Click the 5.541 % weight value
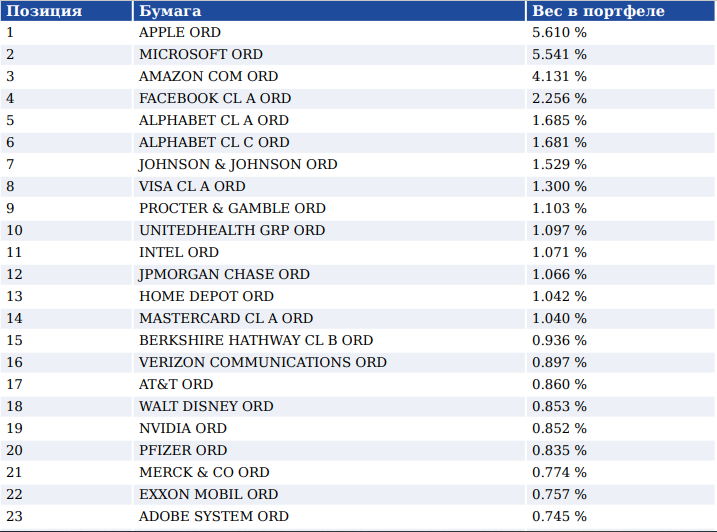Screen dimensions: 717x532 pos(559,54)
